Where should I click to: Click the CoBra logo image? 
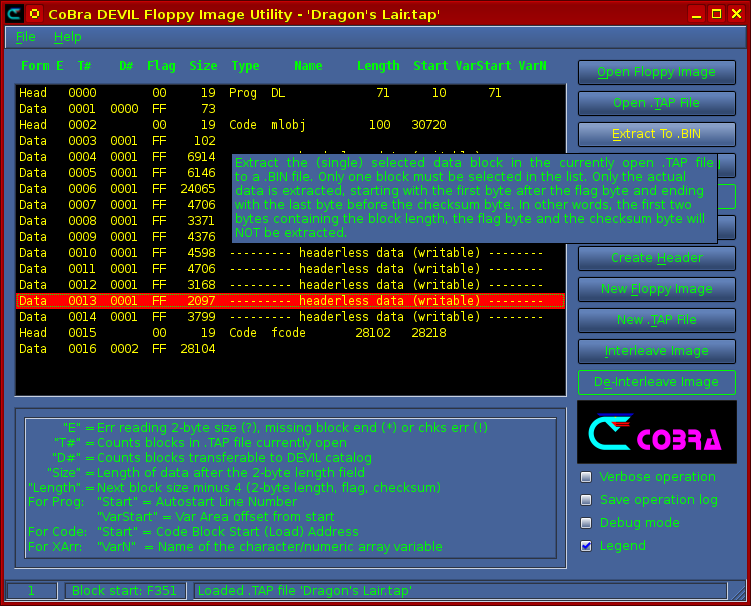(x=657, y=432)
